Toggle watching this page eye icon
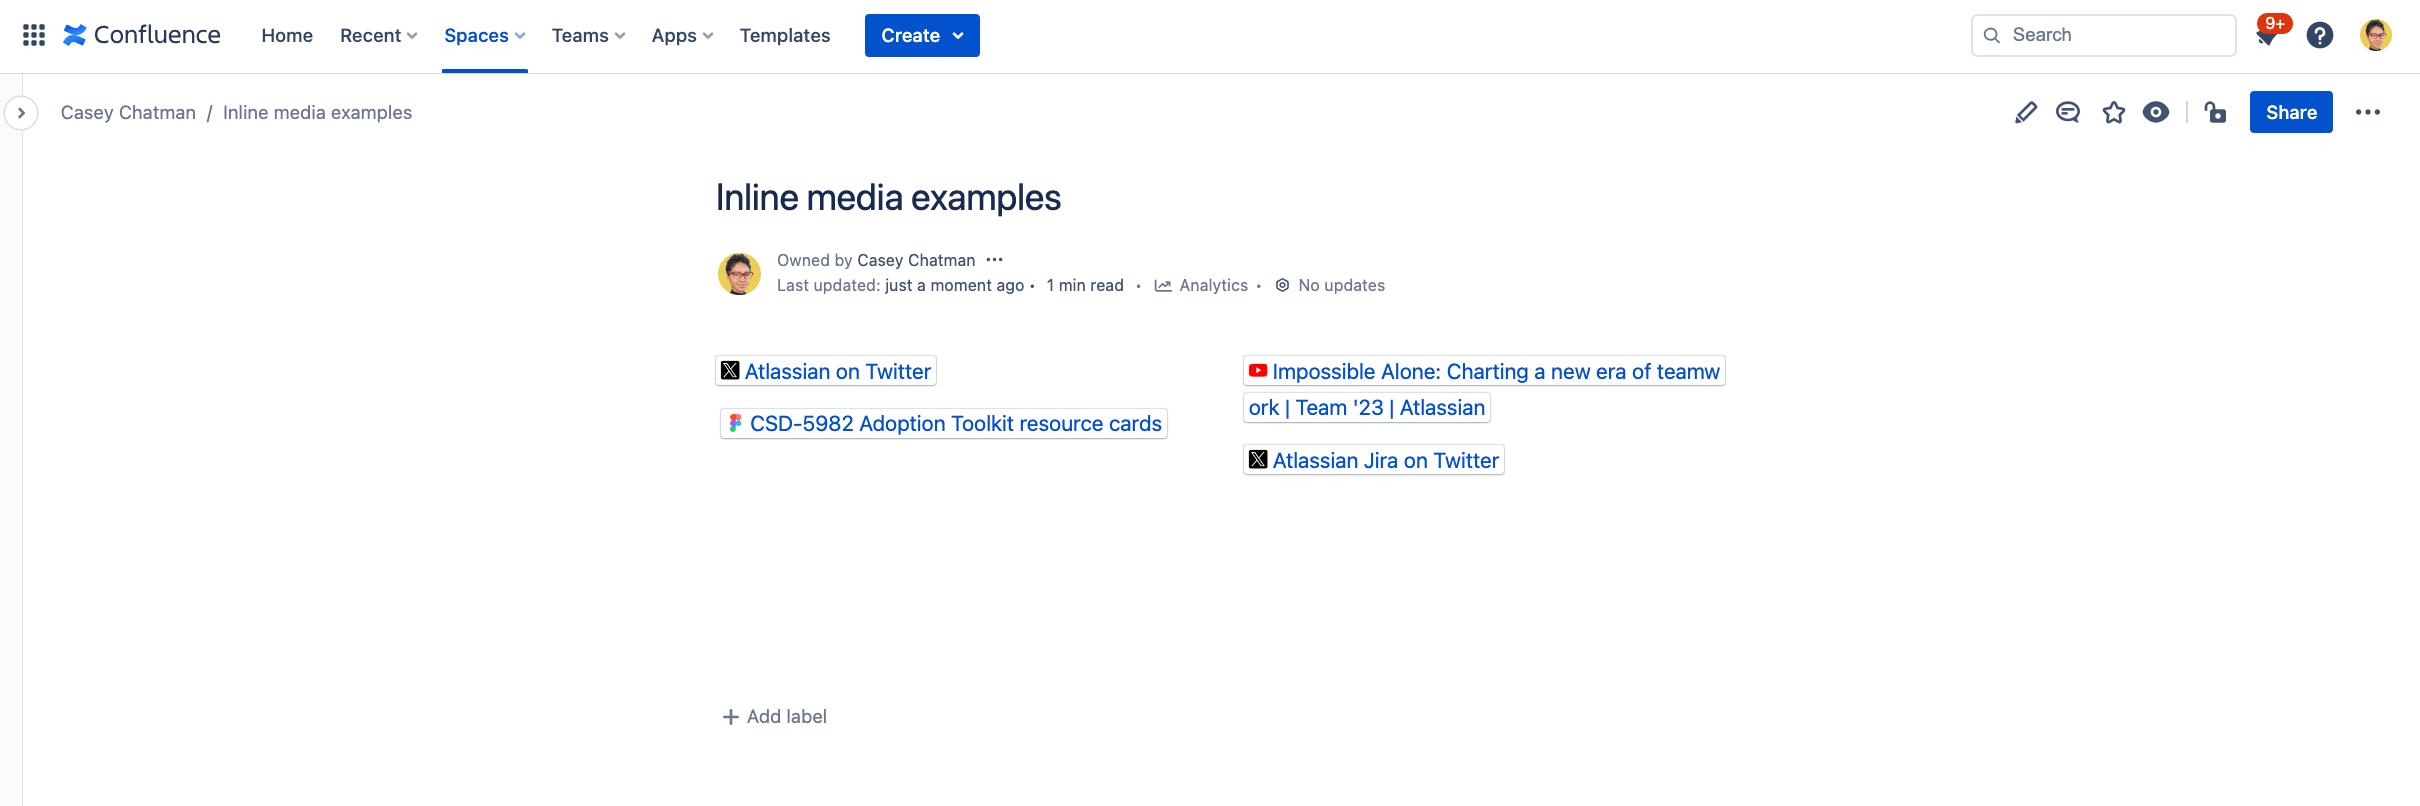This screenshot has width=2420, height=806. coord(2156,112)
